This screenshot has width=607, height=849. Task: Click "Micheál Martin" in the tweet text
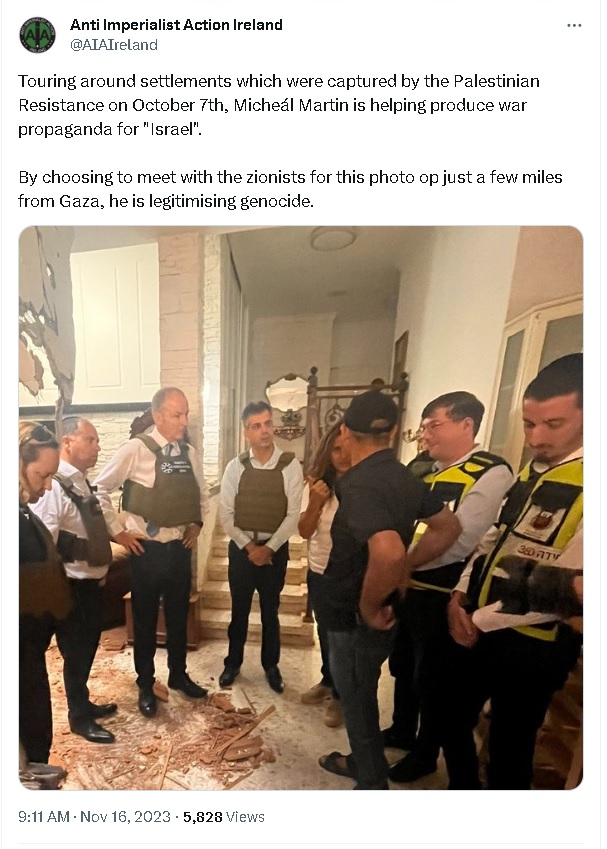pyautogui.click(x=291, y=105)
